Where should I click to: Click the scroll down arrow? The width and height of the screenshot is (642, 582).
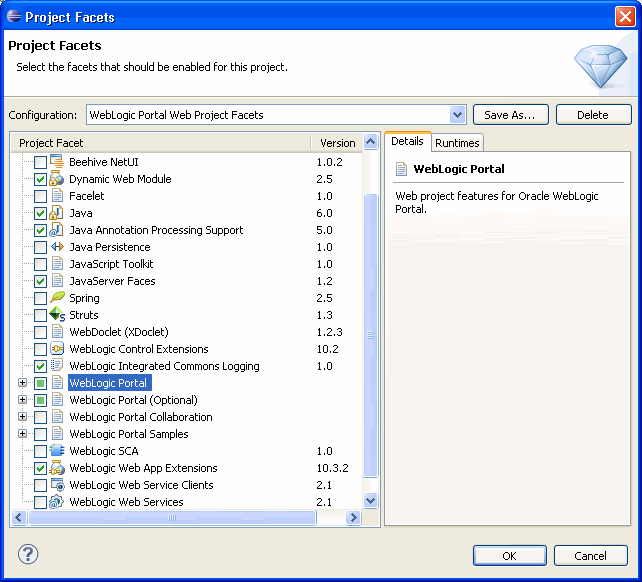(371, 500)
